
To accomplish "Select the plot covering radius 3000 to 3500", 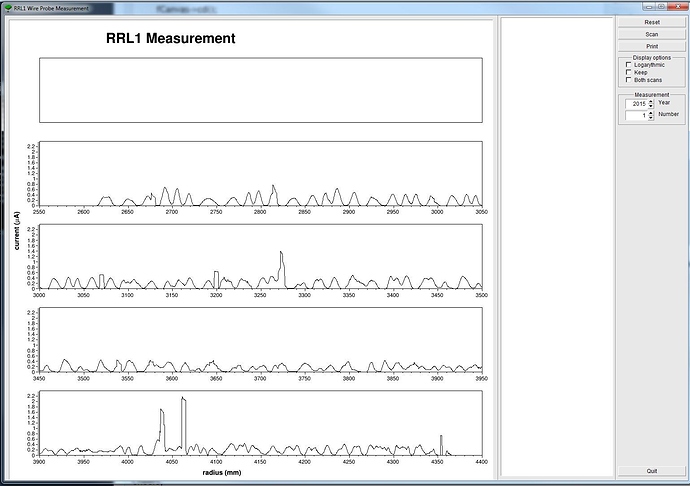I will coord(261,256).
